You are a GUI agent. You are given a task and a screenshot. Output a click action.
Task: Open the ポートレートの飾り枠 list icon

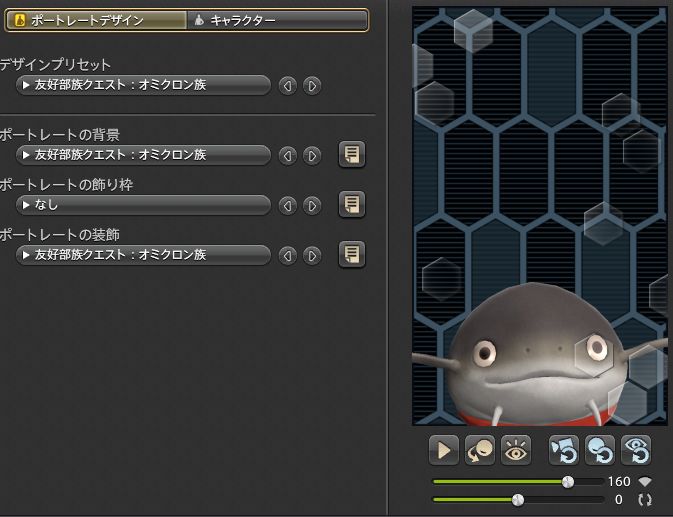click(x=352, y=204)
